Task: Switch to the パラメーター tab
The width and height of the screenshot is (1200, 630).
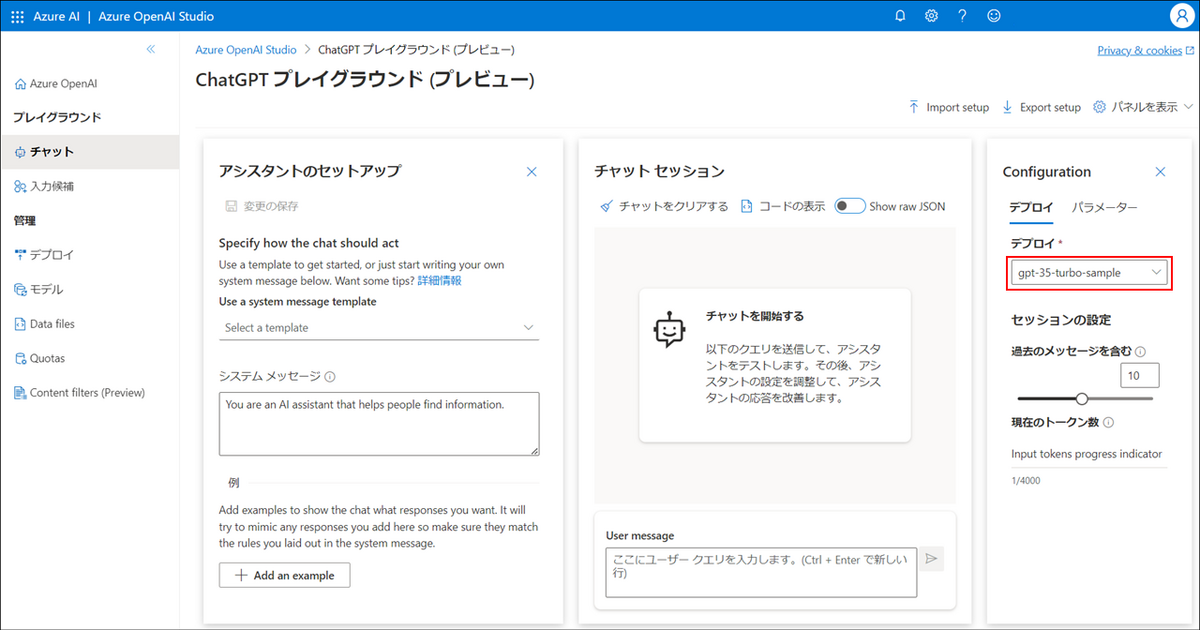Action: pyautogui.click(x=1104, y=208)
